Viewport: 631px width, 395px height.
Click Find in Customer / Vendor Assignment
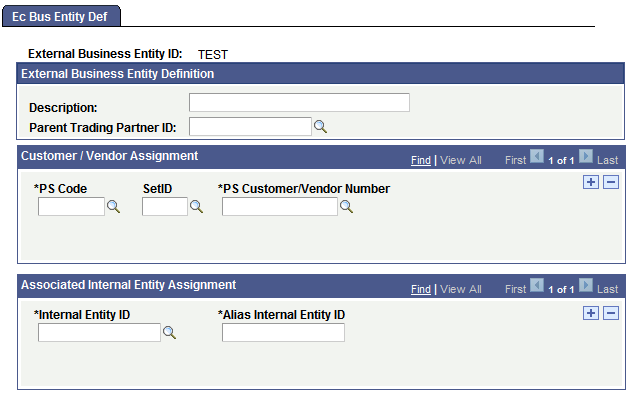[x=421, y=160]
